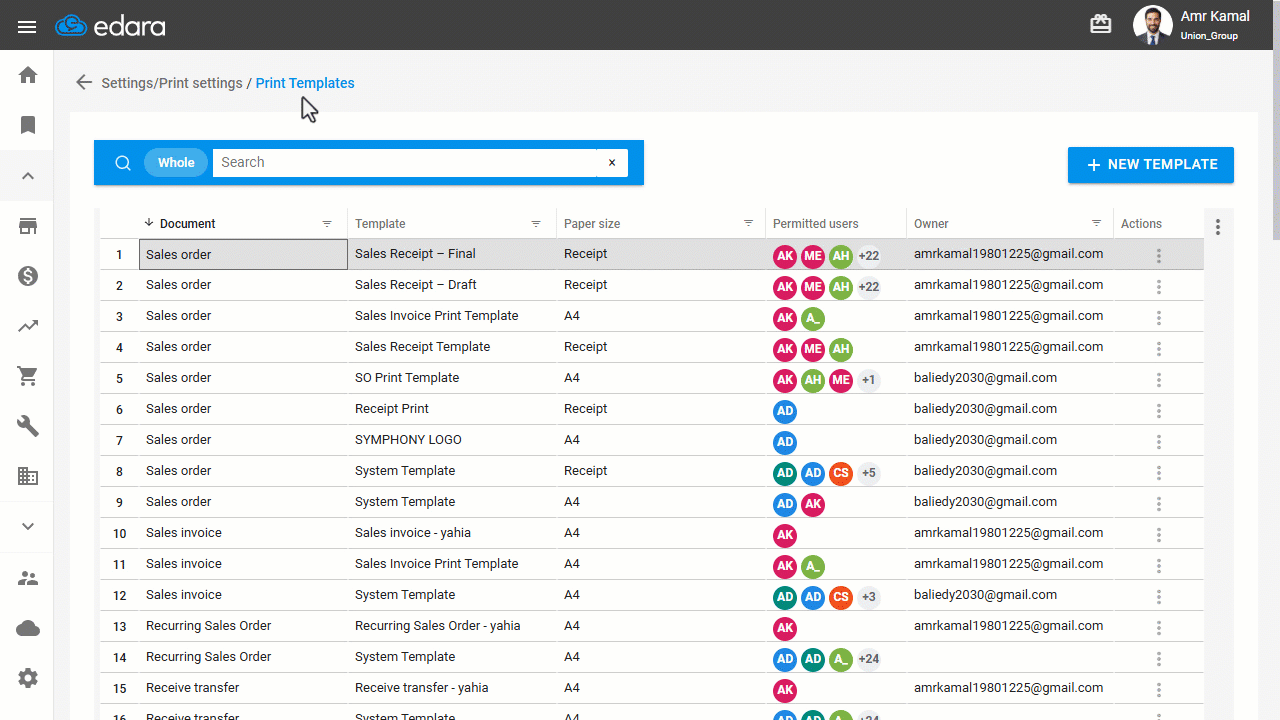Click the search magnifier icon
The image size is (1280, 720).
(123, 163)
